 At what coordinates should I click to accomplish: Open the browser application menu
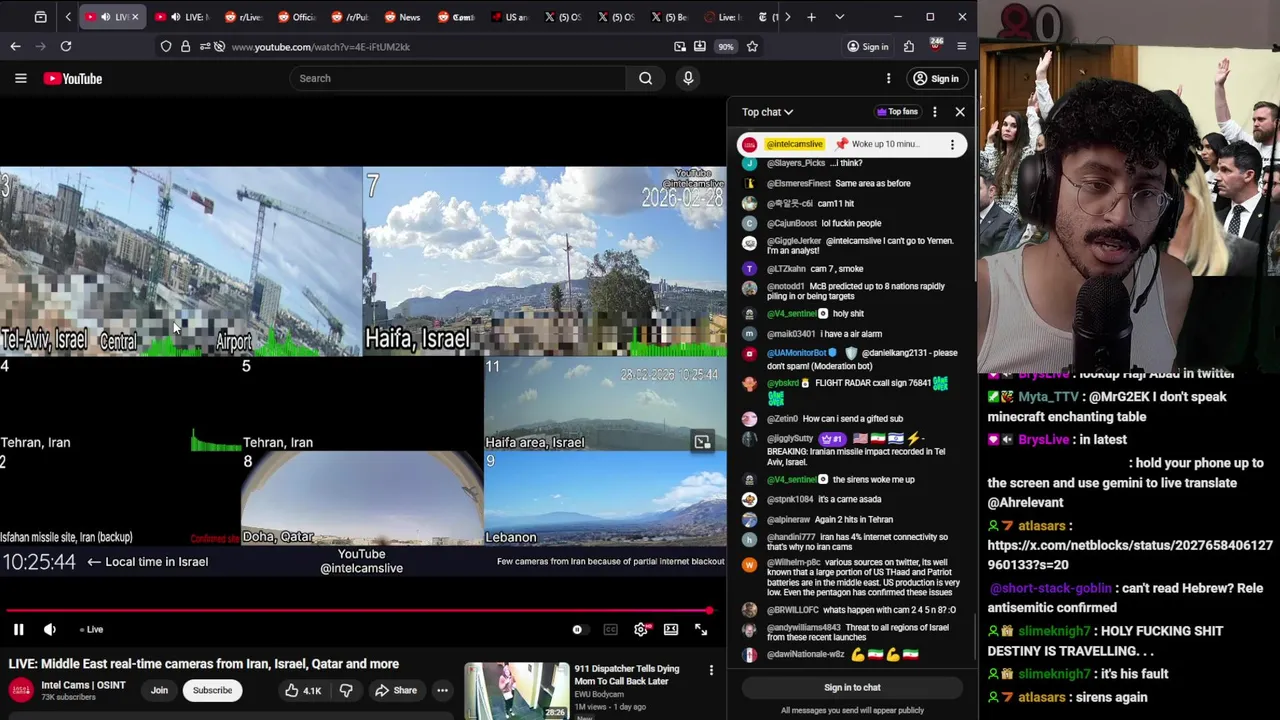click(962, 46)
